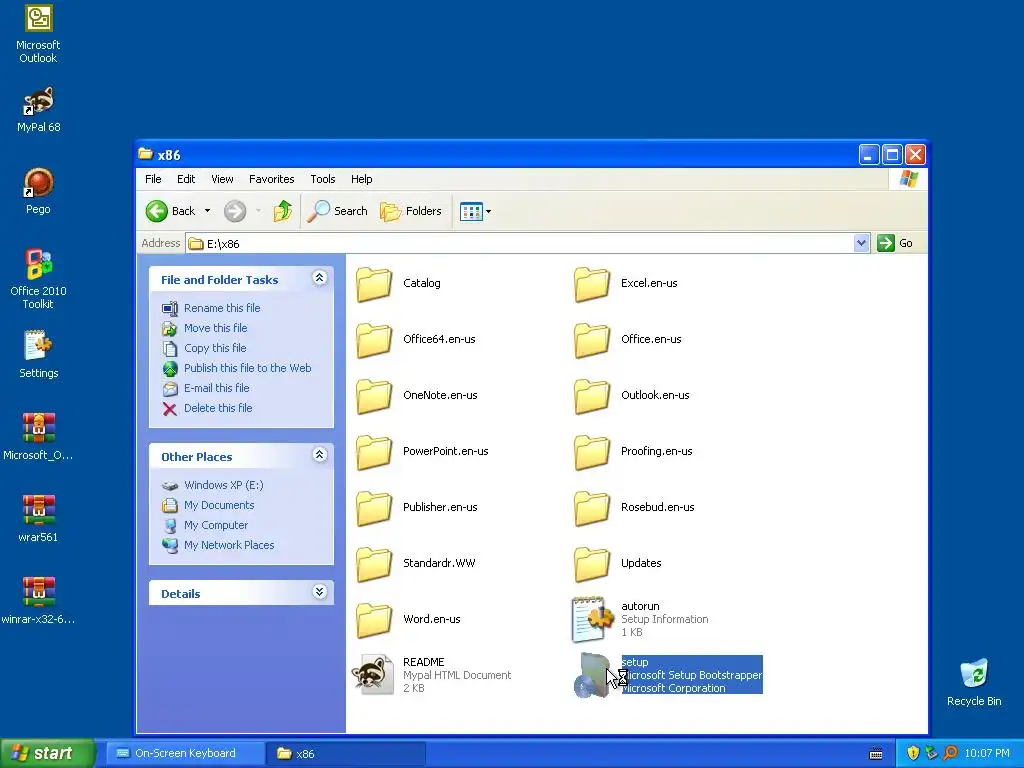The height and width of the screenshot is (768, 1024).
Task: Select the Office.en-us folder
Action: point(628,340)
